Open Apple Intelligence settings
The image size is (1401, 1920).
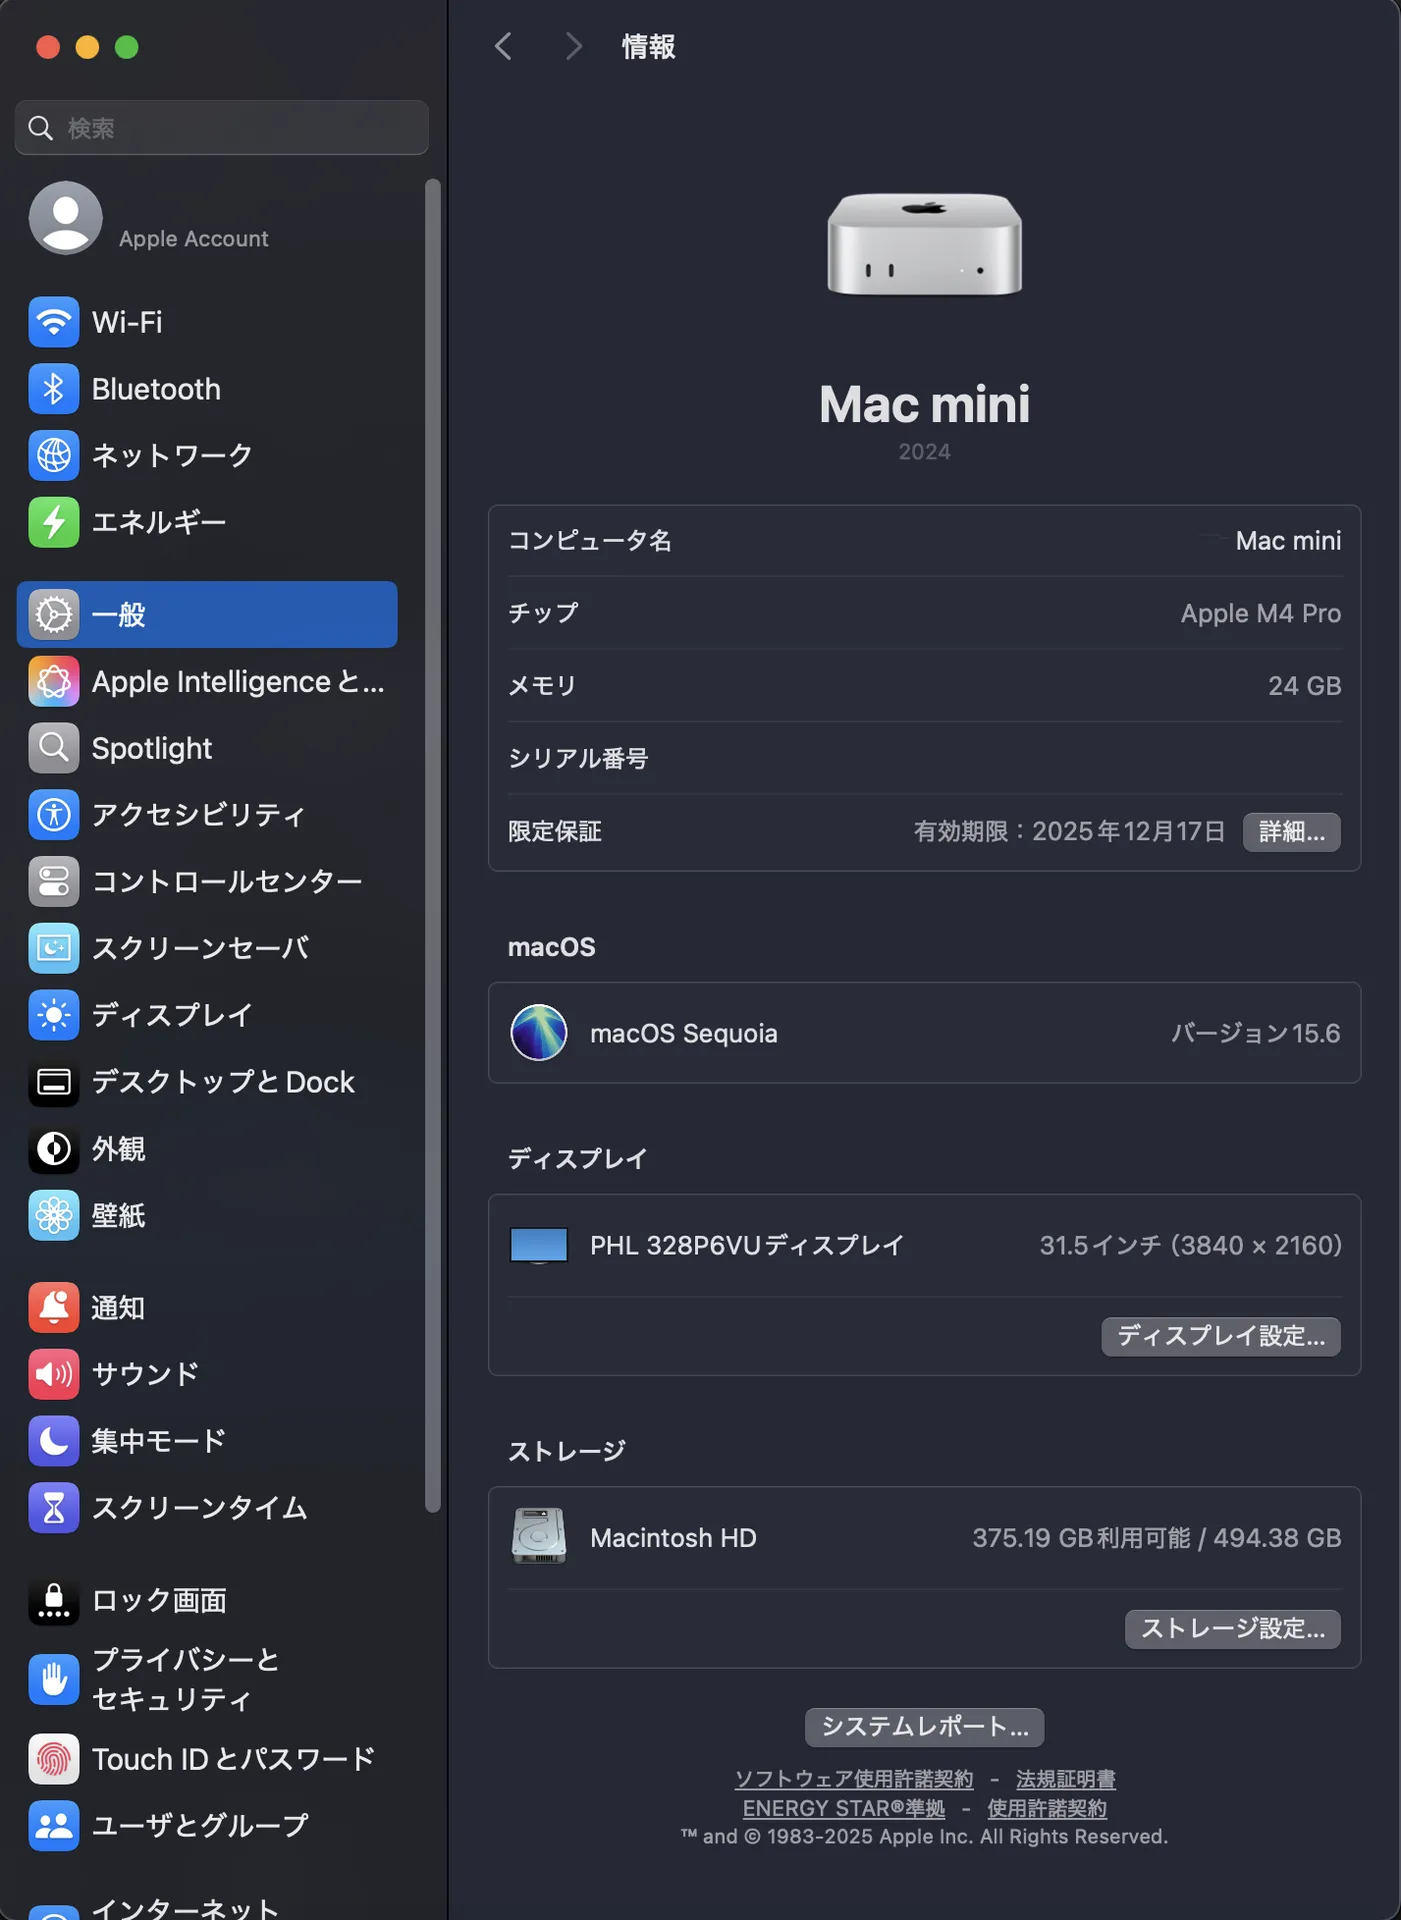point(207,681)
